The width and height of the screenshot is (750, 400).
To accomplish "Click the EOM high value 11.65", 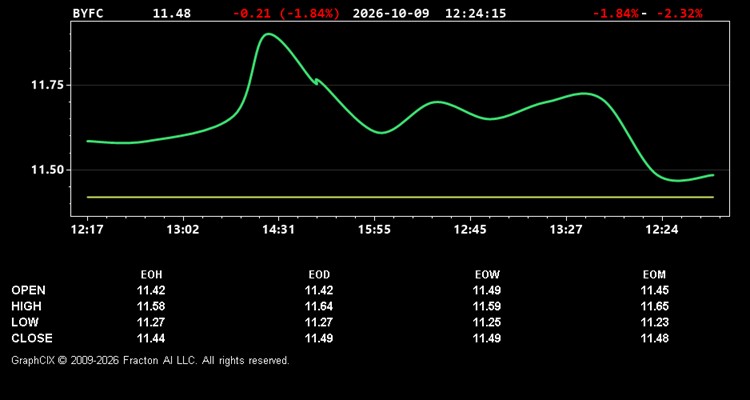I will point(655,306).
